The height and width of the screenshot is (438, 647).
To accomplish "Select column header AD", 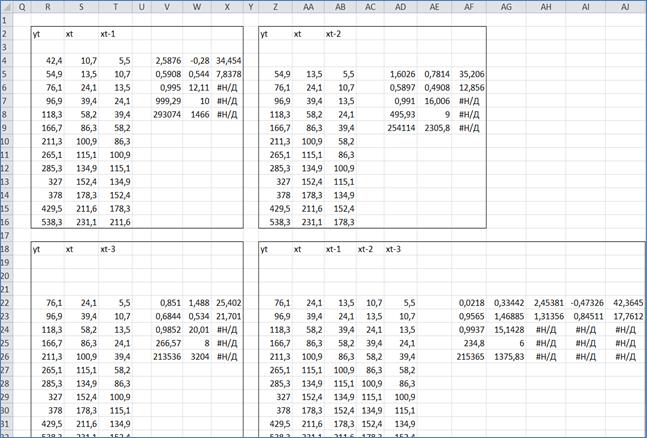I will pos(401,6).
